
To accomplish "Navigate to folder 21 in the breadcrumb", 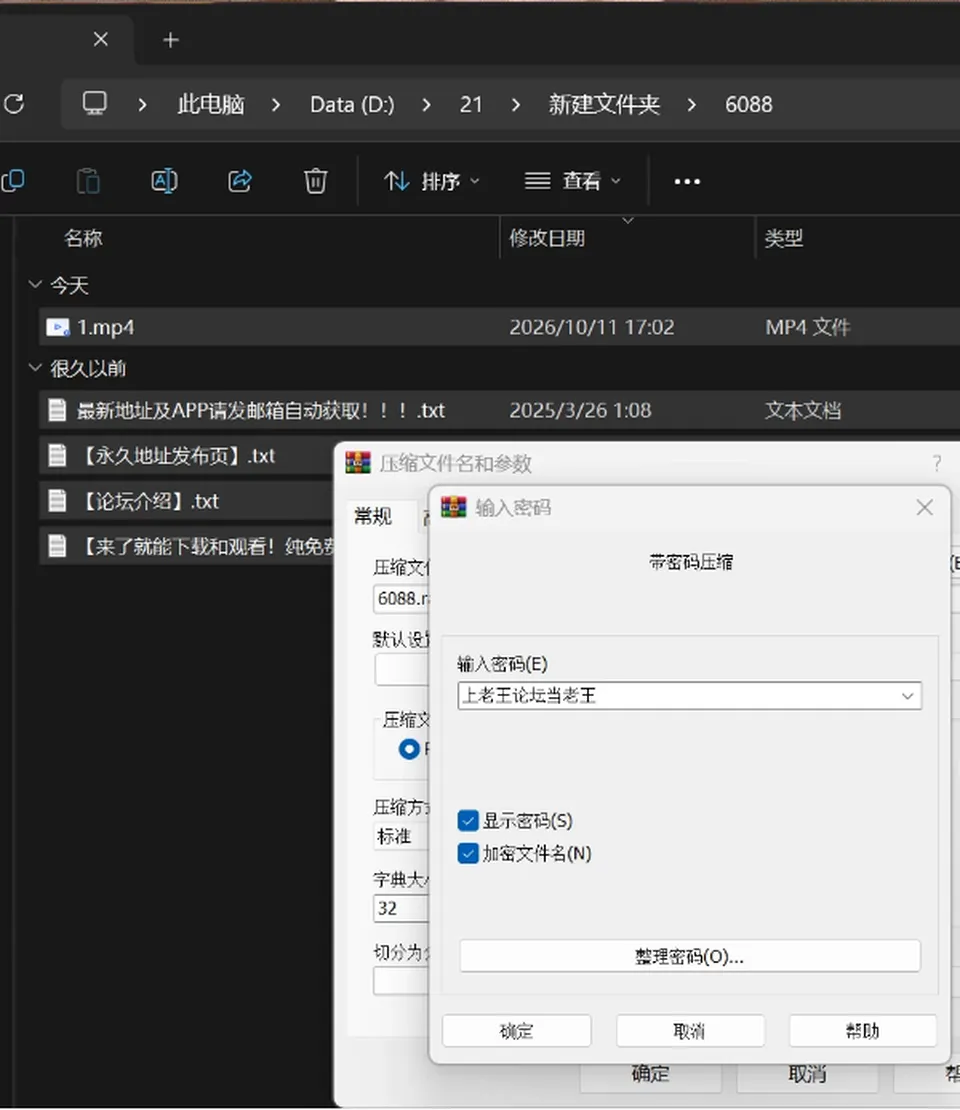I will click(x=471, y=105).
